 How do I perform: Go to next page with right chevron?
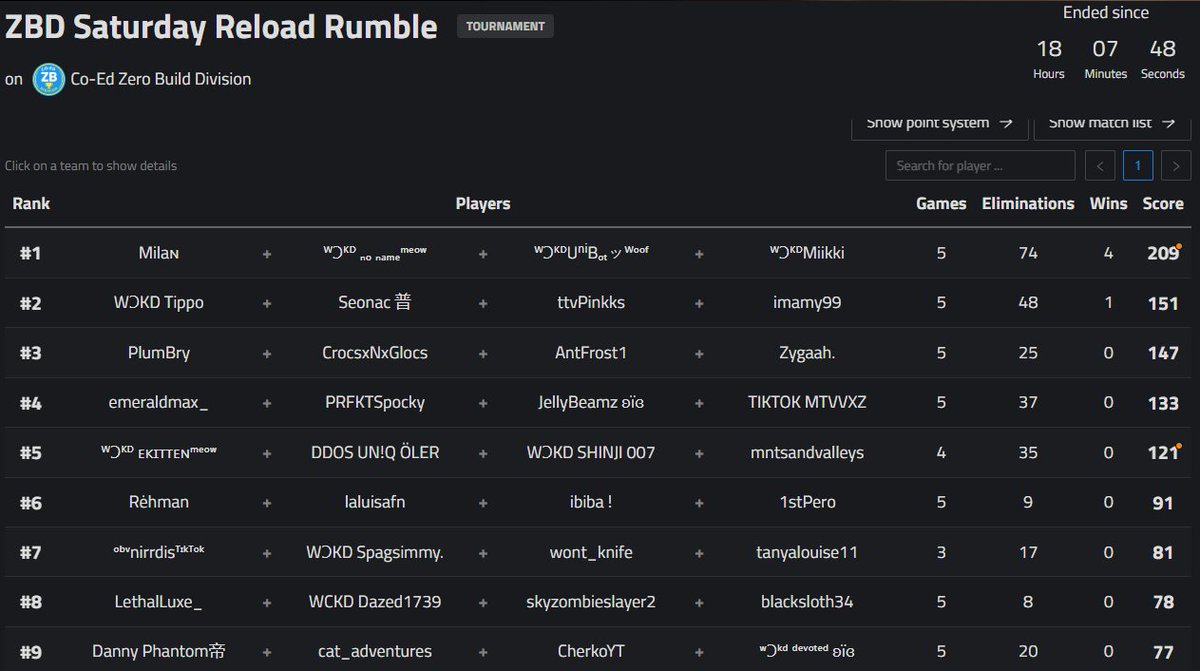coord(1176,165)
